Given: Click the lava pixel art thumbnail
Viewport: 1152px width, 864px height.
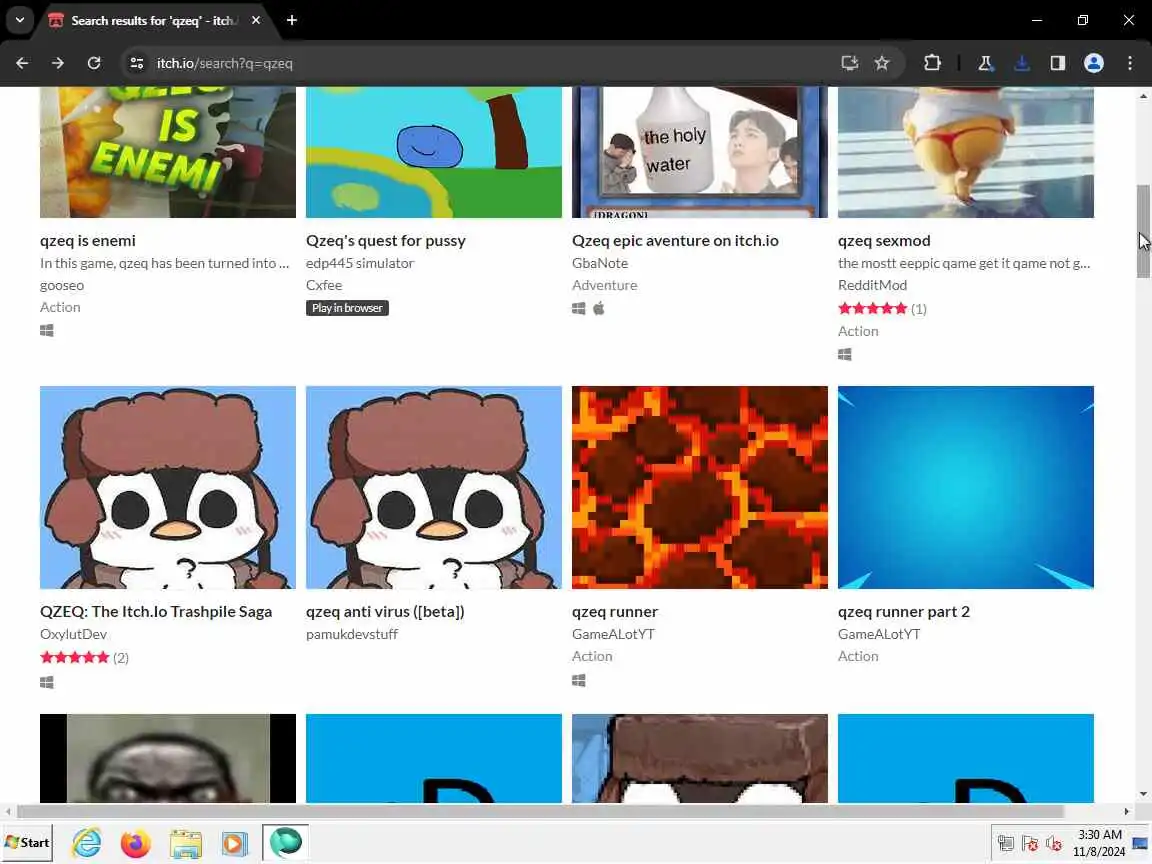Looking at the screenshot, I should pos(699,487).
